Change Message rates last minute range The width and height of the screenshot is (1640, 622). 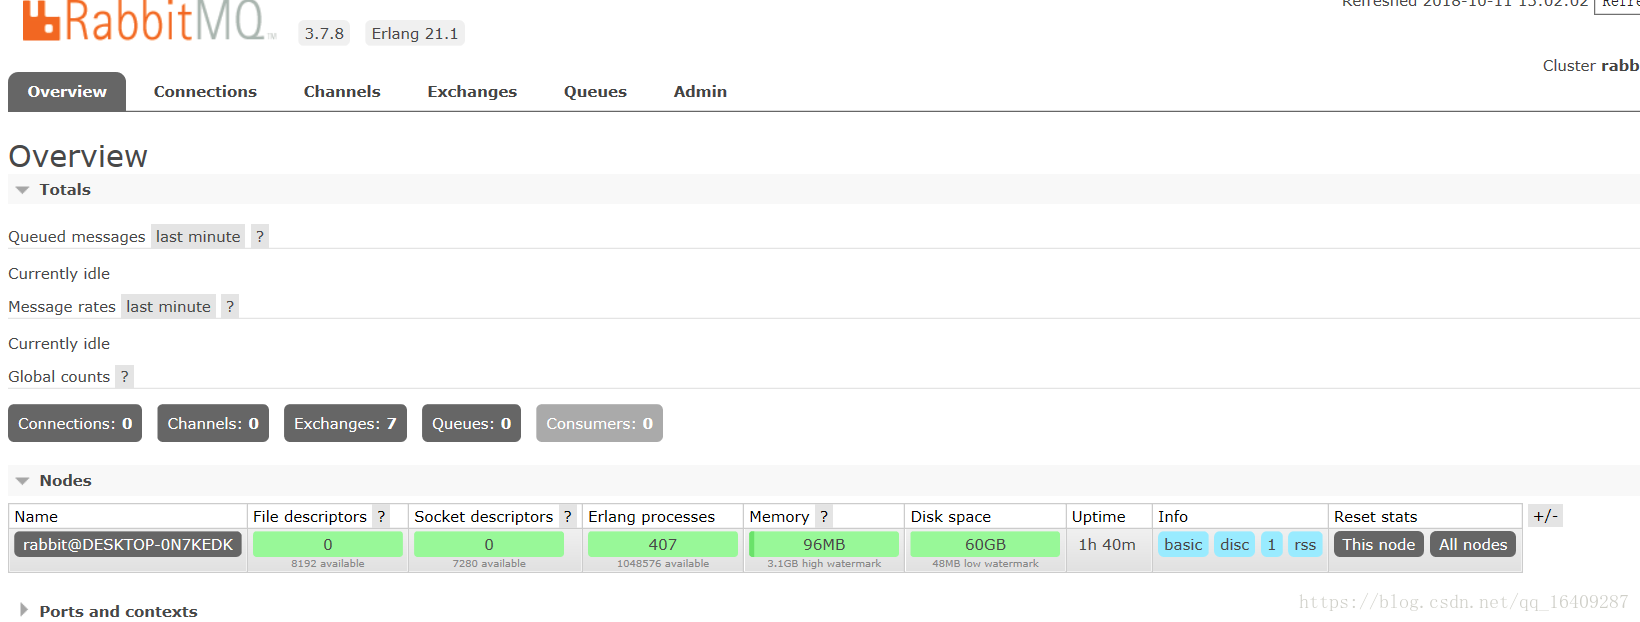pyautogui.click(x=169, y=307)
